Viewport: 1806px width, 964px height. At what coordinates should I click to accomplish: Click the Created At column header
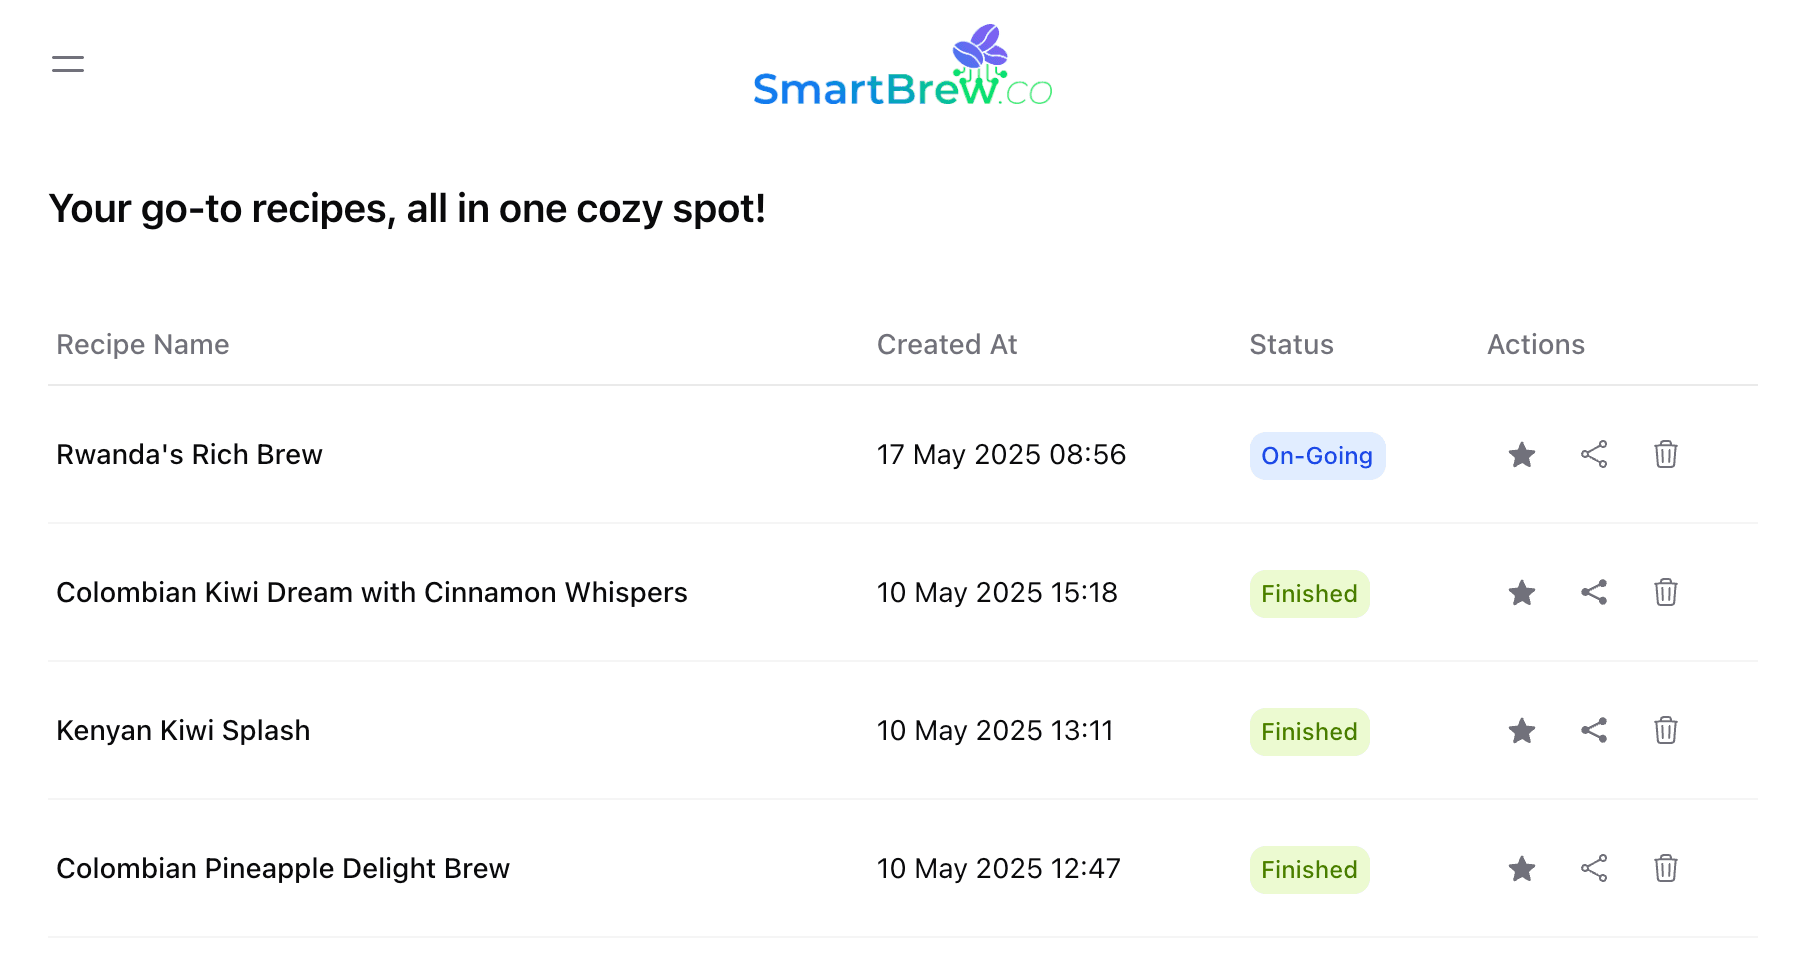(946, 345)
